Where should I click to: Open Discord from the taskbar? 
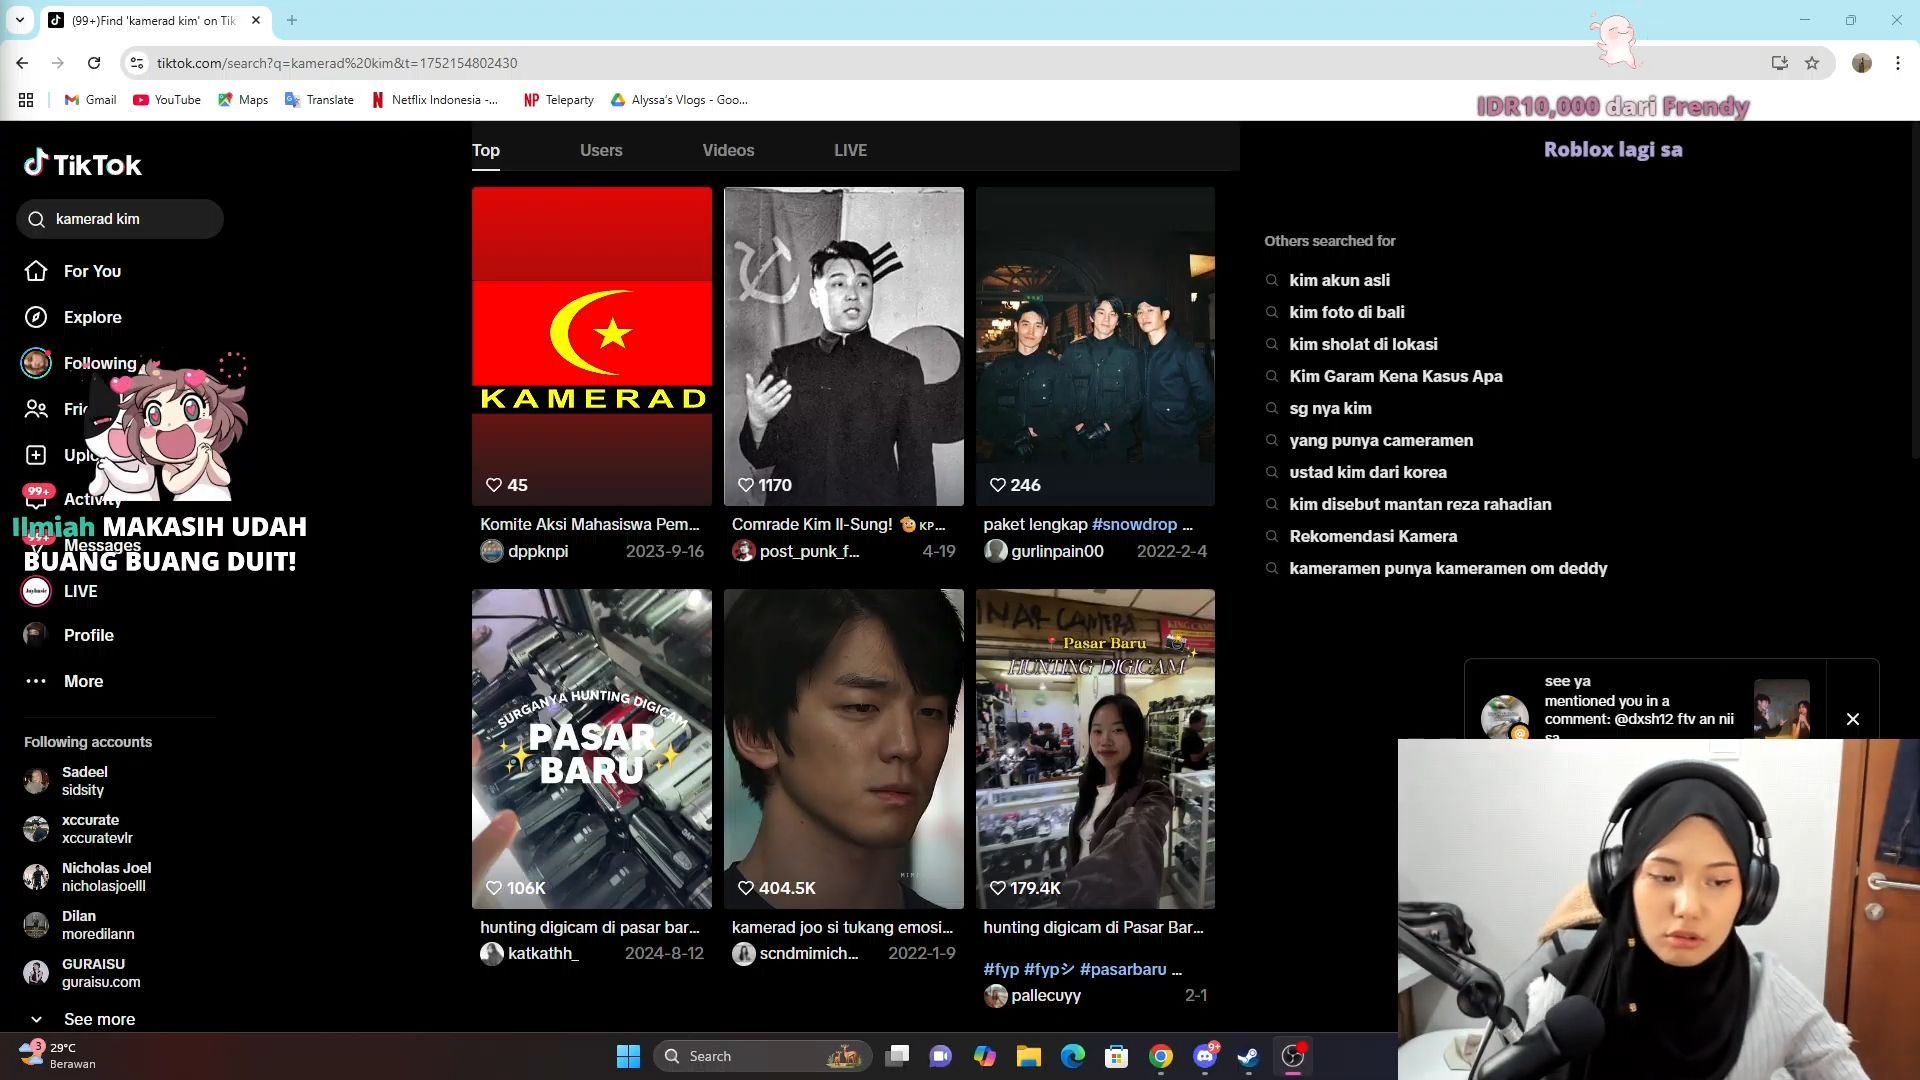[x=1205, y=1056]
